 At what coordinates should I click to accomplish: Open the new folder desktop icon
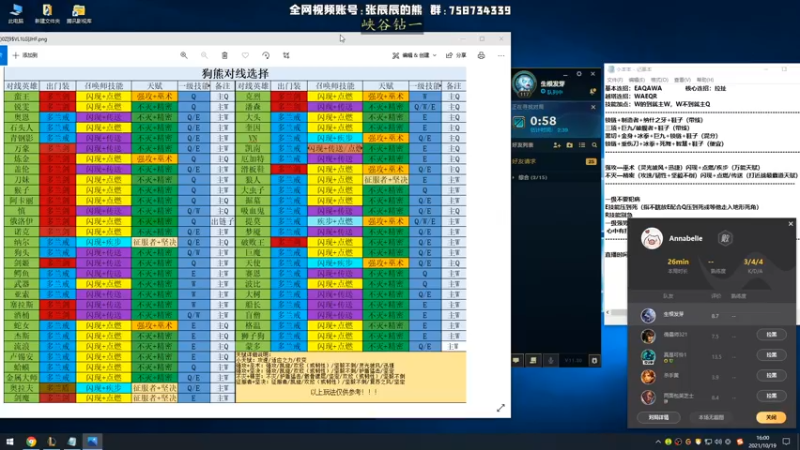(x=47, y=13)
